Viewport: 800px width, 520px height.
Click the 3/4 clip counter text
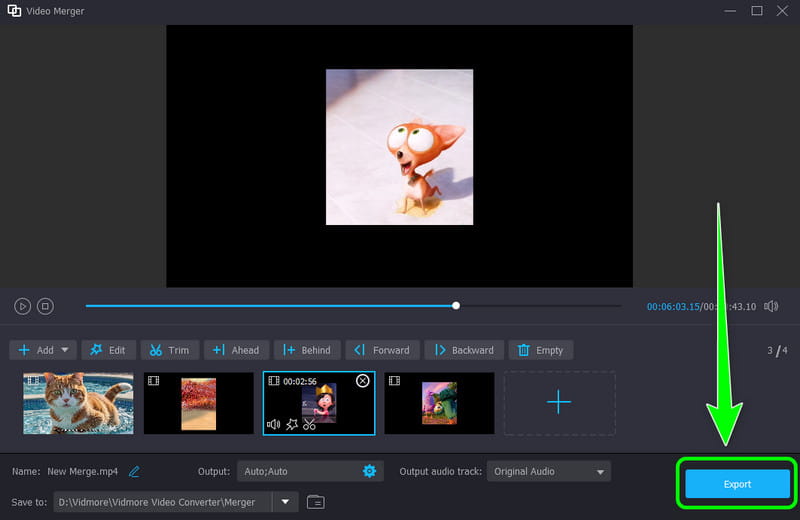778,351
